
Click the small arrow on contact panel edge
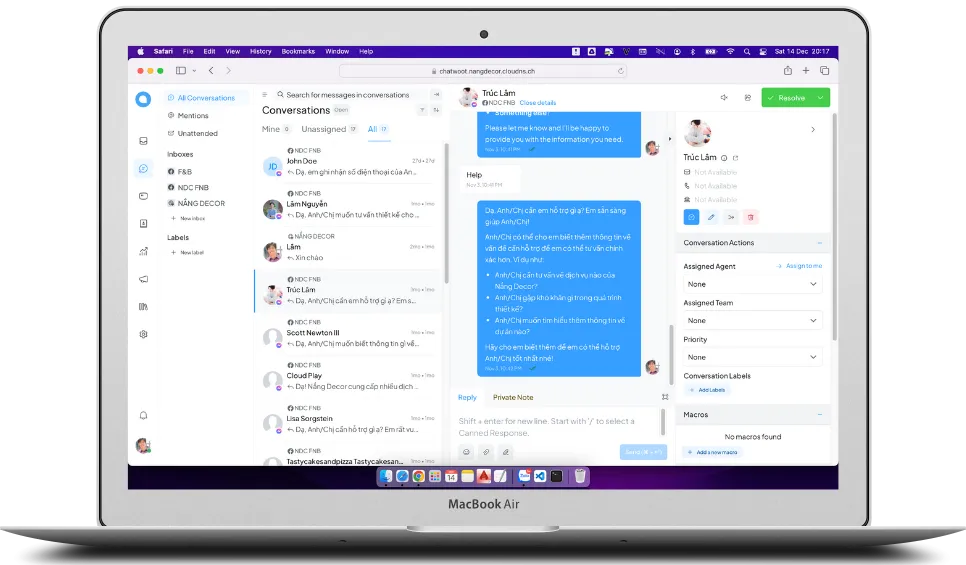670,139
